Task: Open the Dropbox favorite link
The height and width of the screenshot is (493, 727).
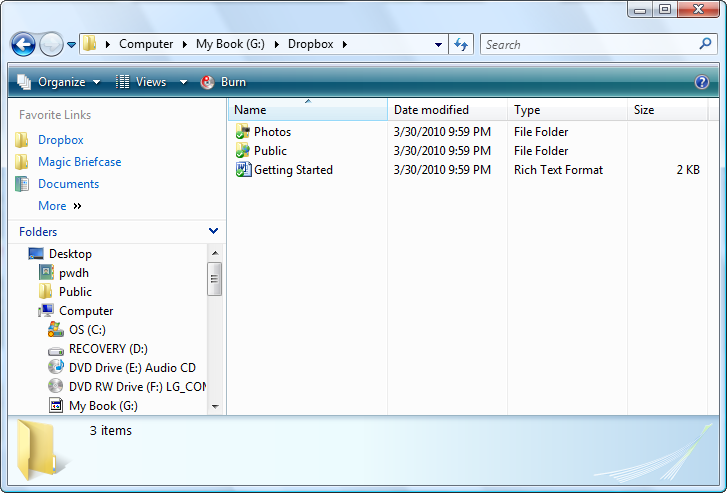Action: 61,140
